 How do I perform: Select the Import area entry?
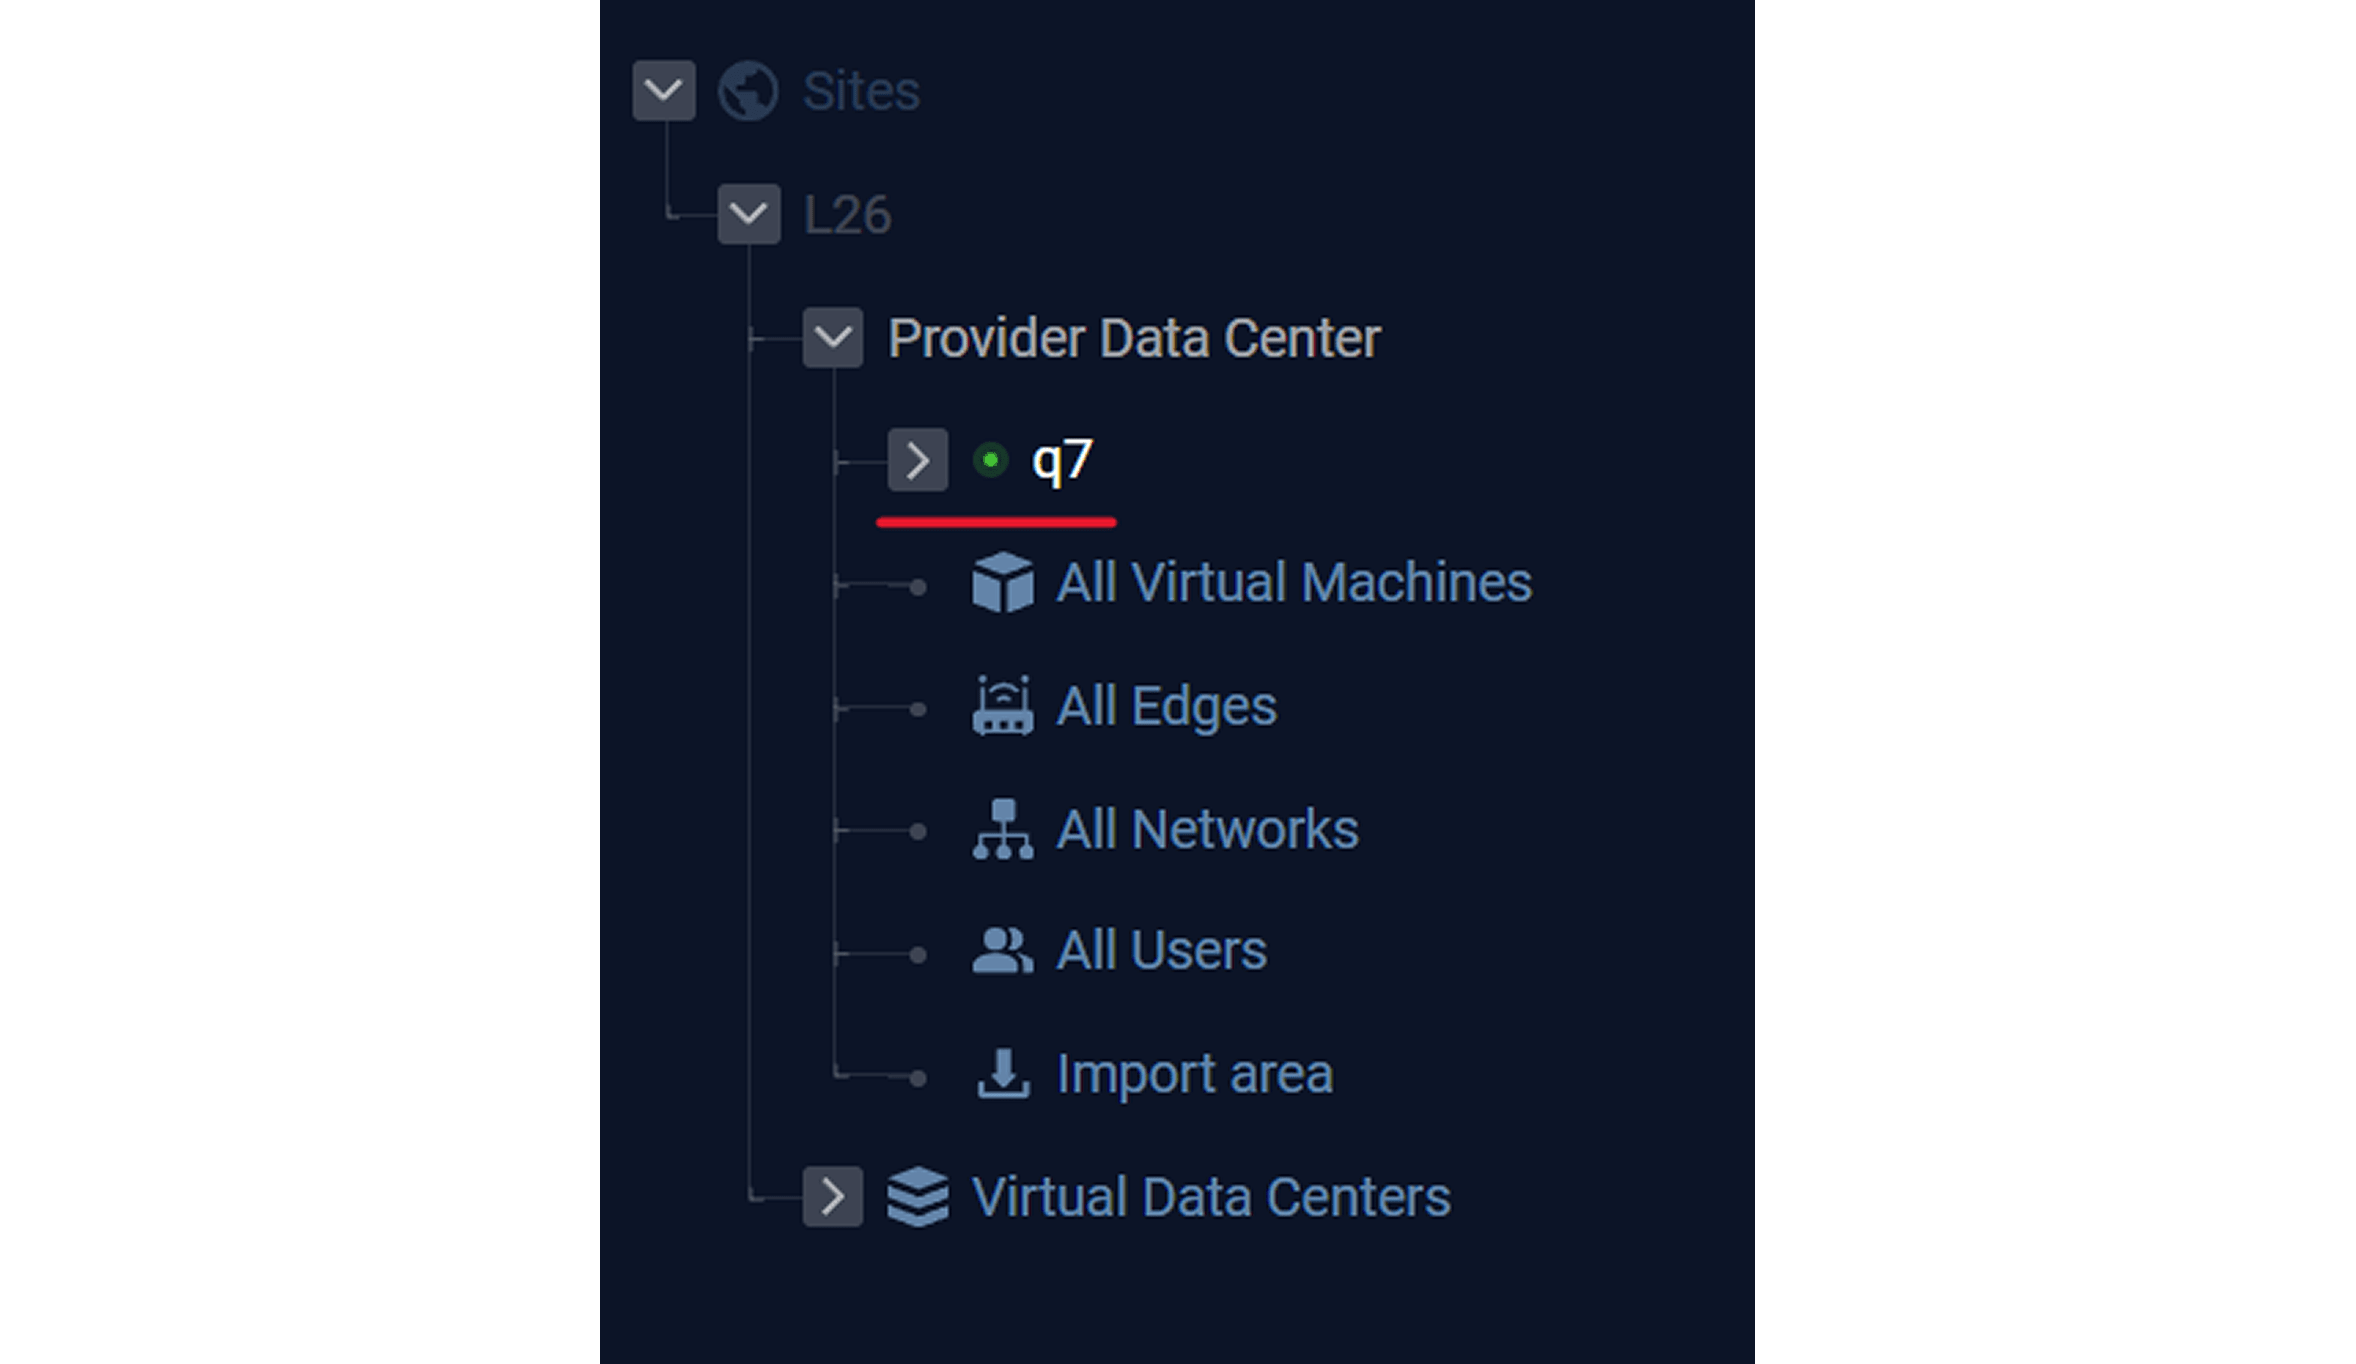click(x=1194, y=1074)
